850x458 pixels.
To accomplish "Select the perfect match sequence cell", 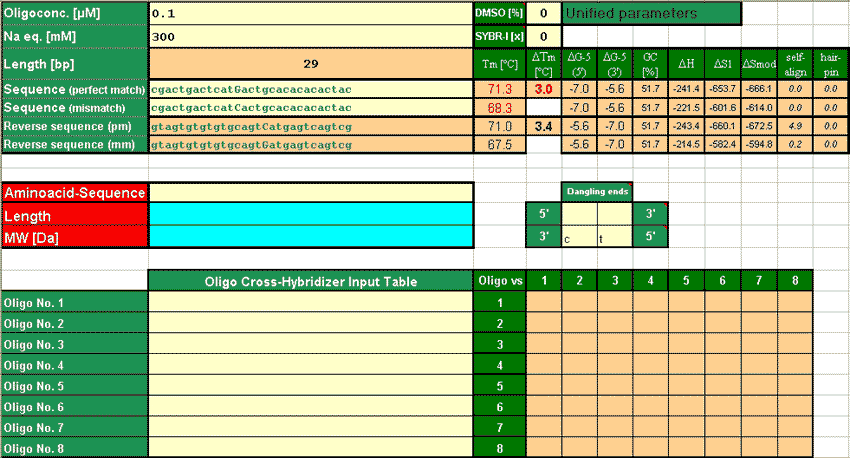I will 310,90.
